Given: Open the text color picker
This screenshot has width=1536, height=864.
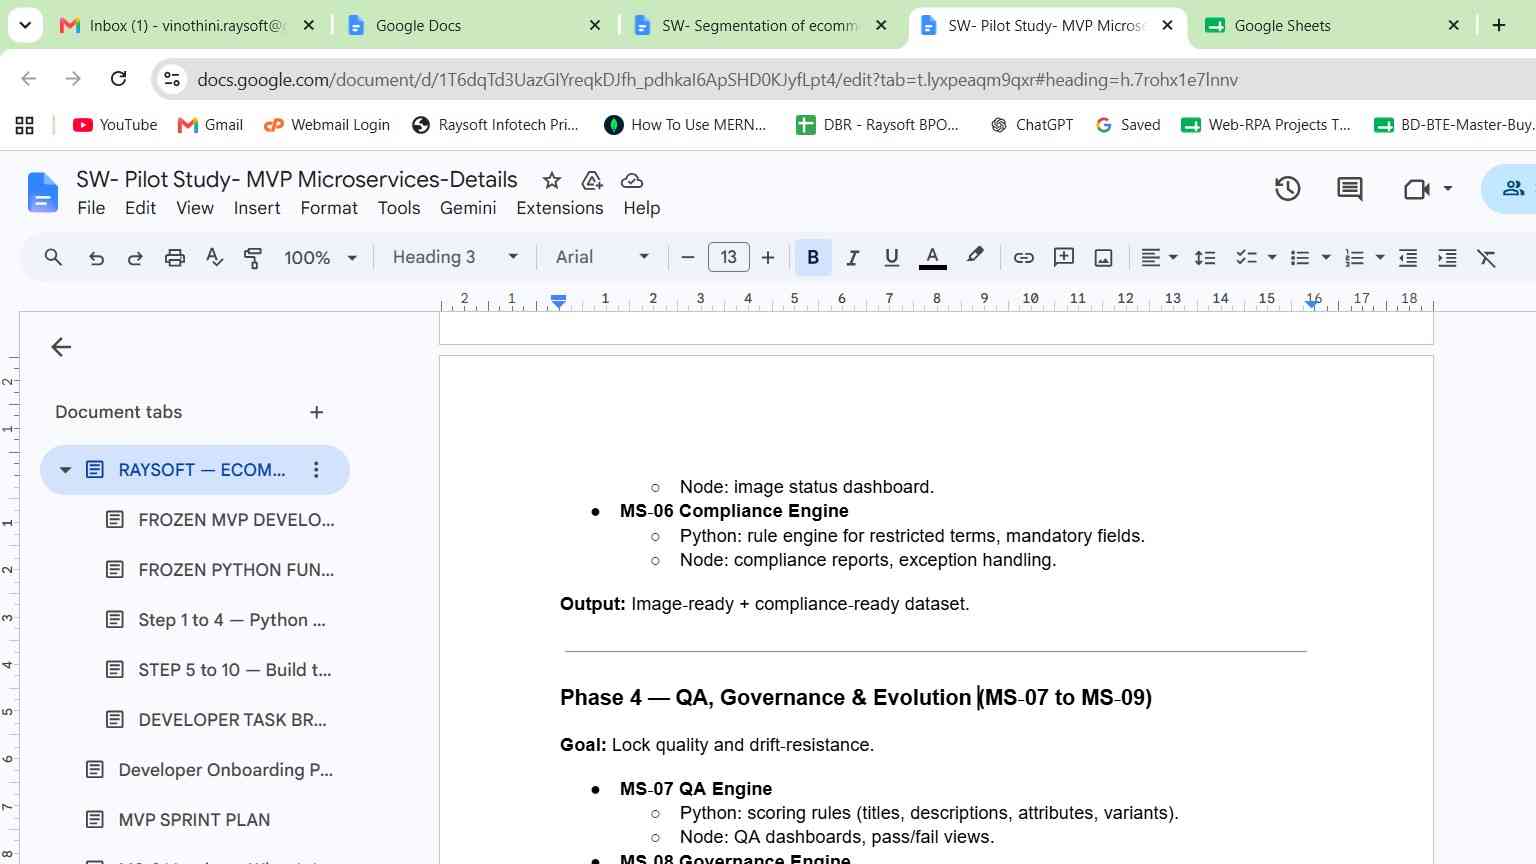Looking at the screenshot, I should pos(932,258).
